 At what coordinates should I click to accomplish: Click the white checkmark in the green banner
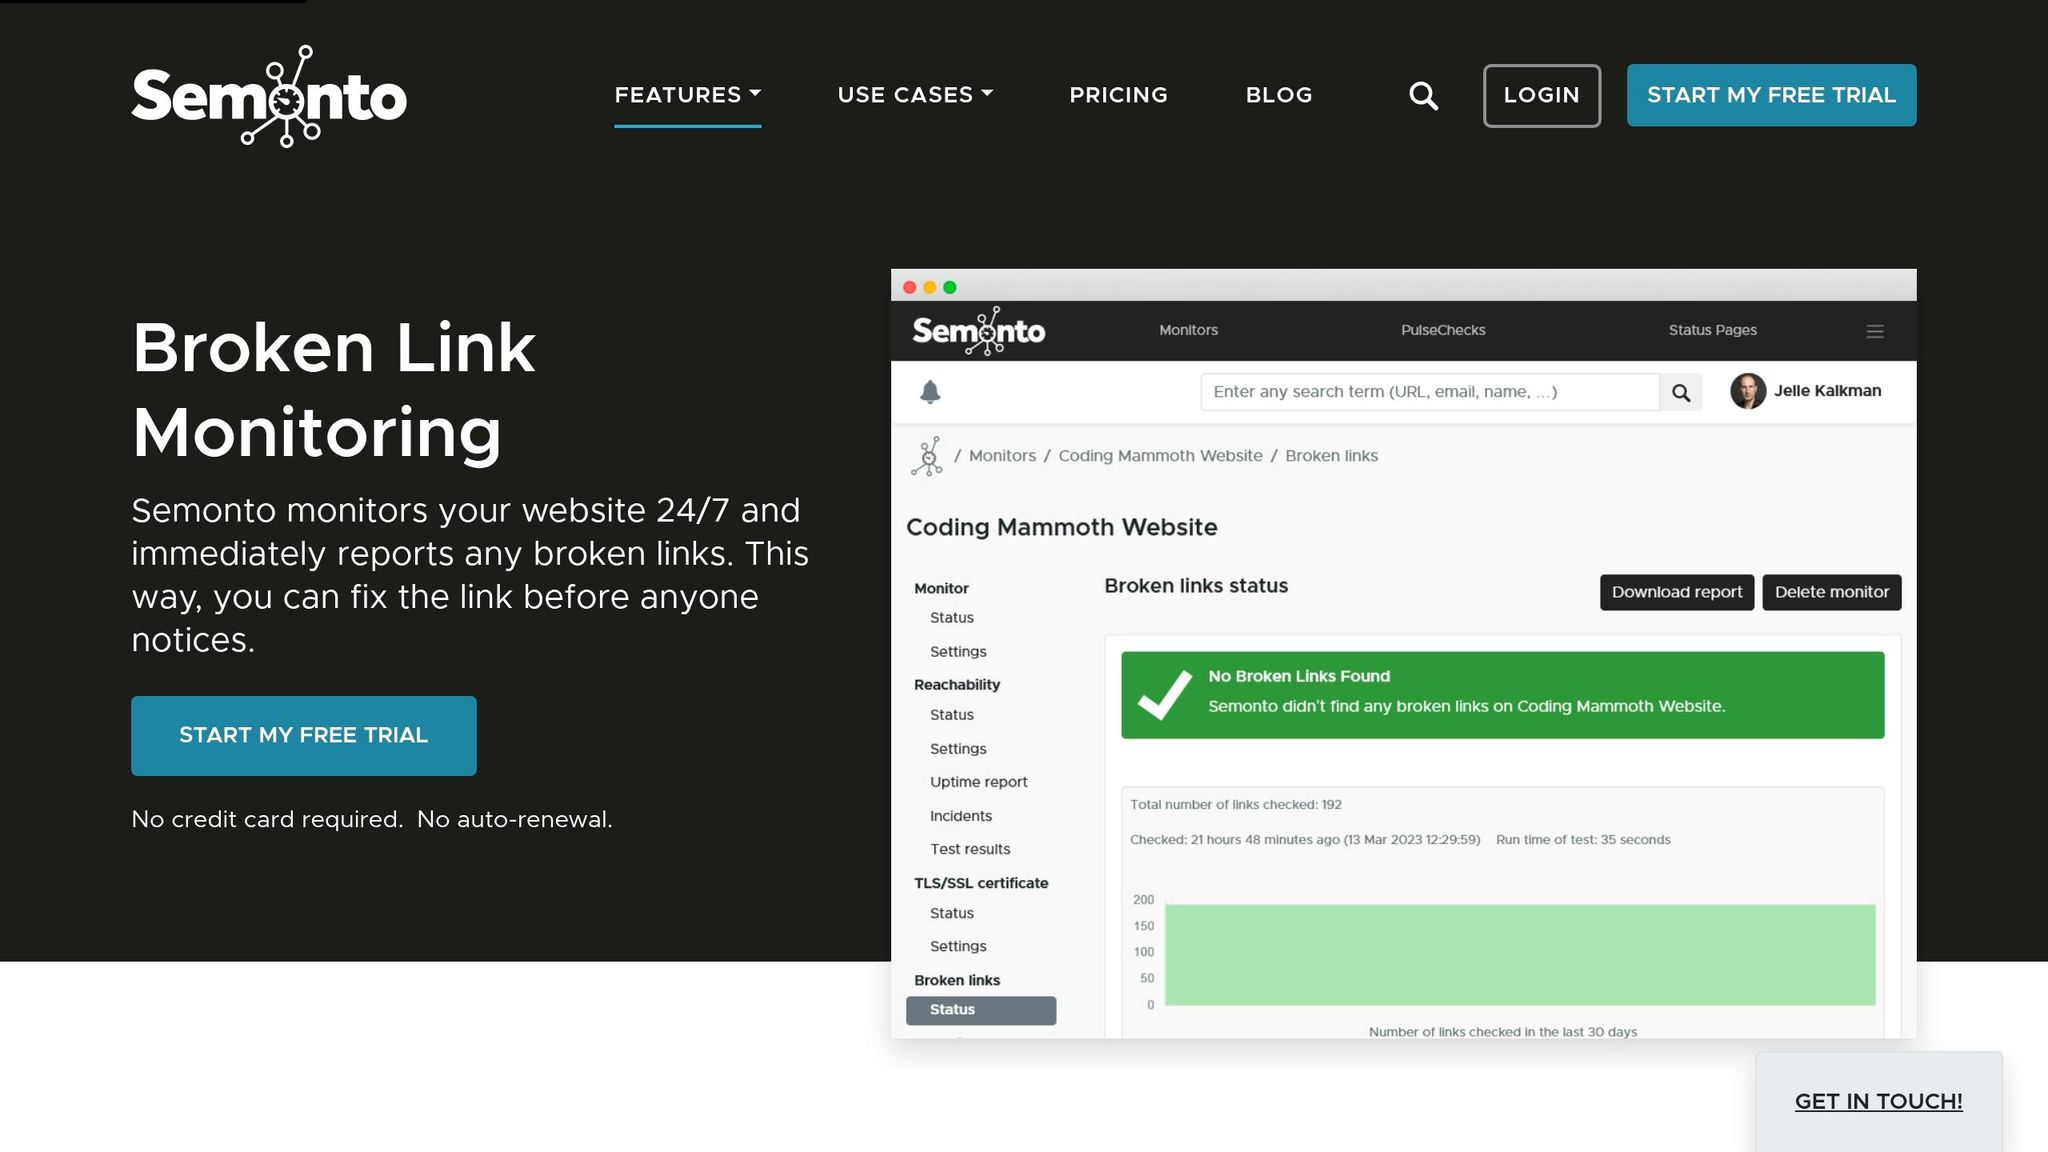point(1165,695)
